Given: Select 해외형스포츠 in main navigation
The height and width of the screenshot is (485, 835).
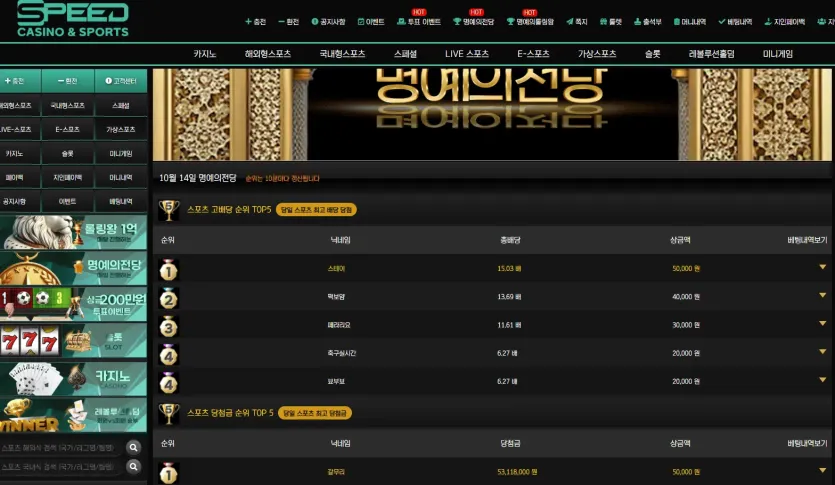Looking at the screenshot, I should [268, 54].
